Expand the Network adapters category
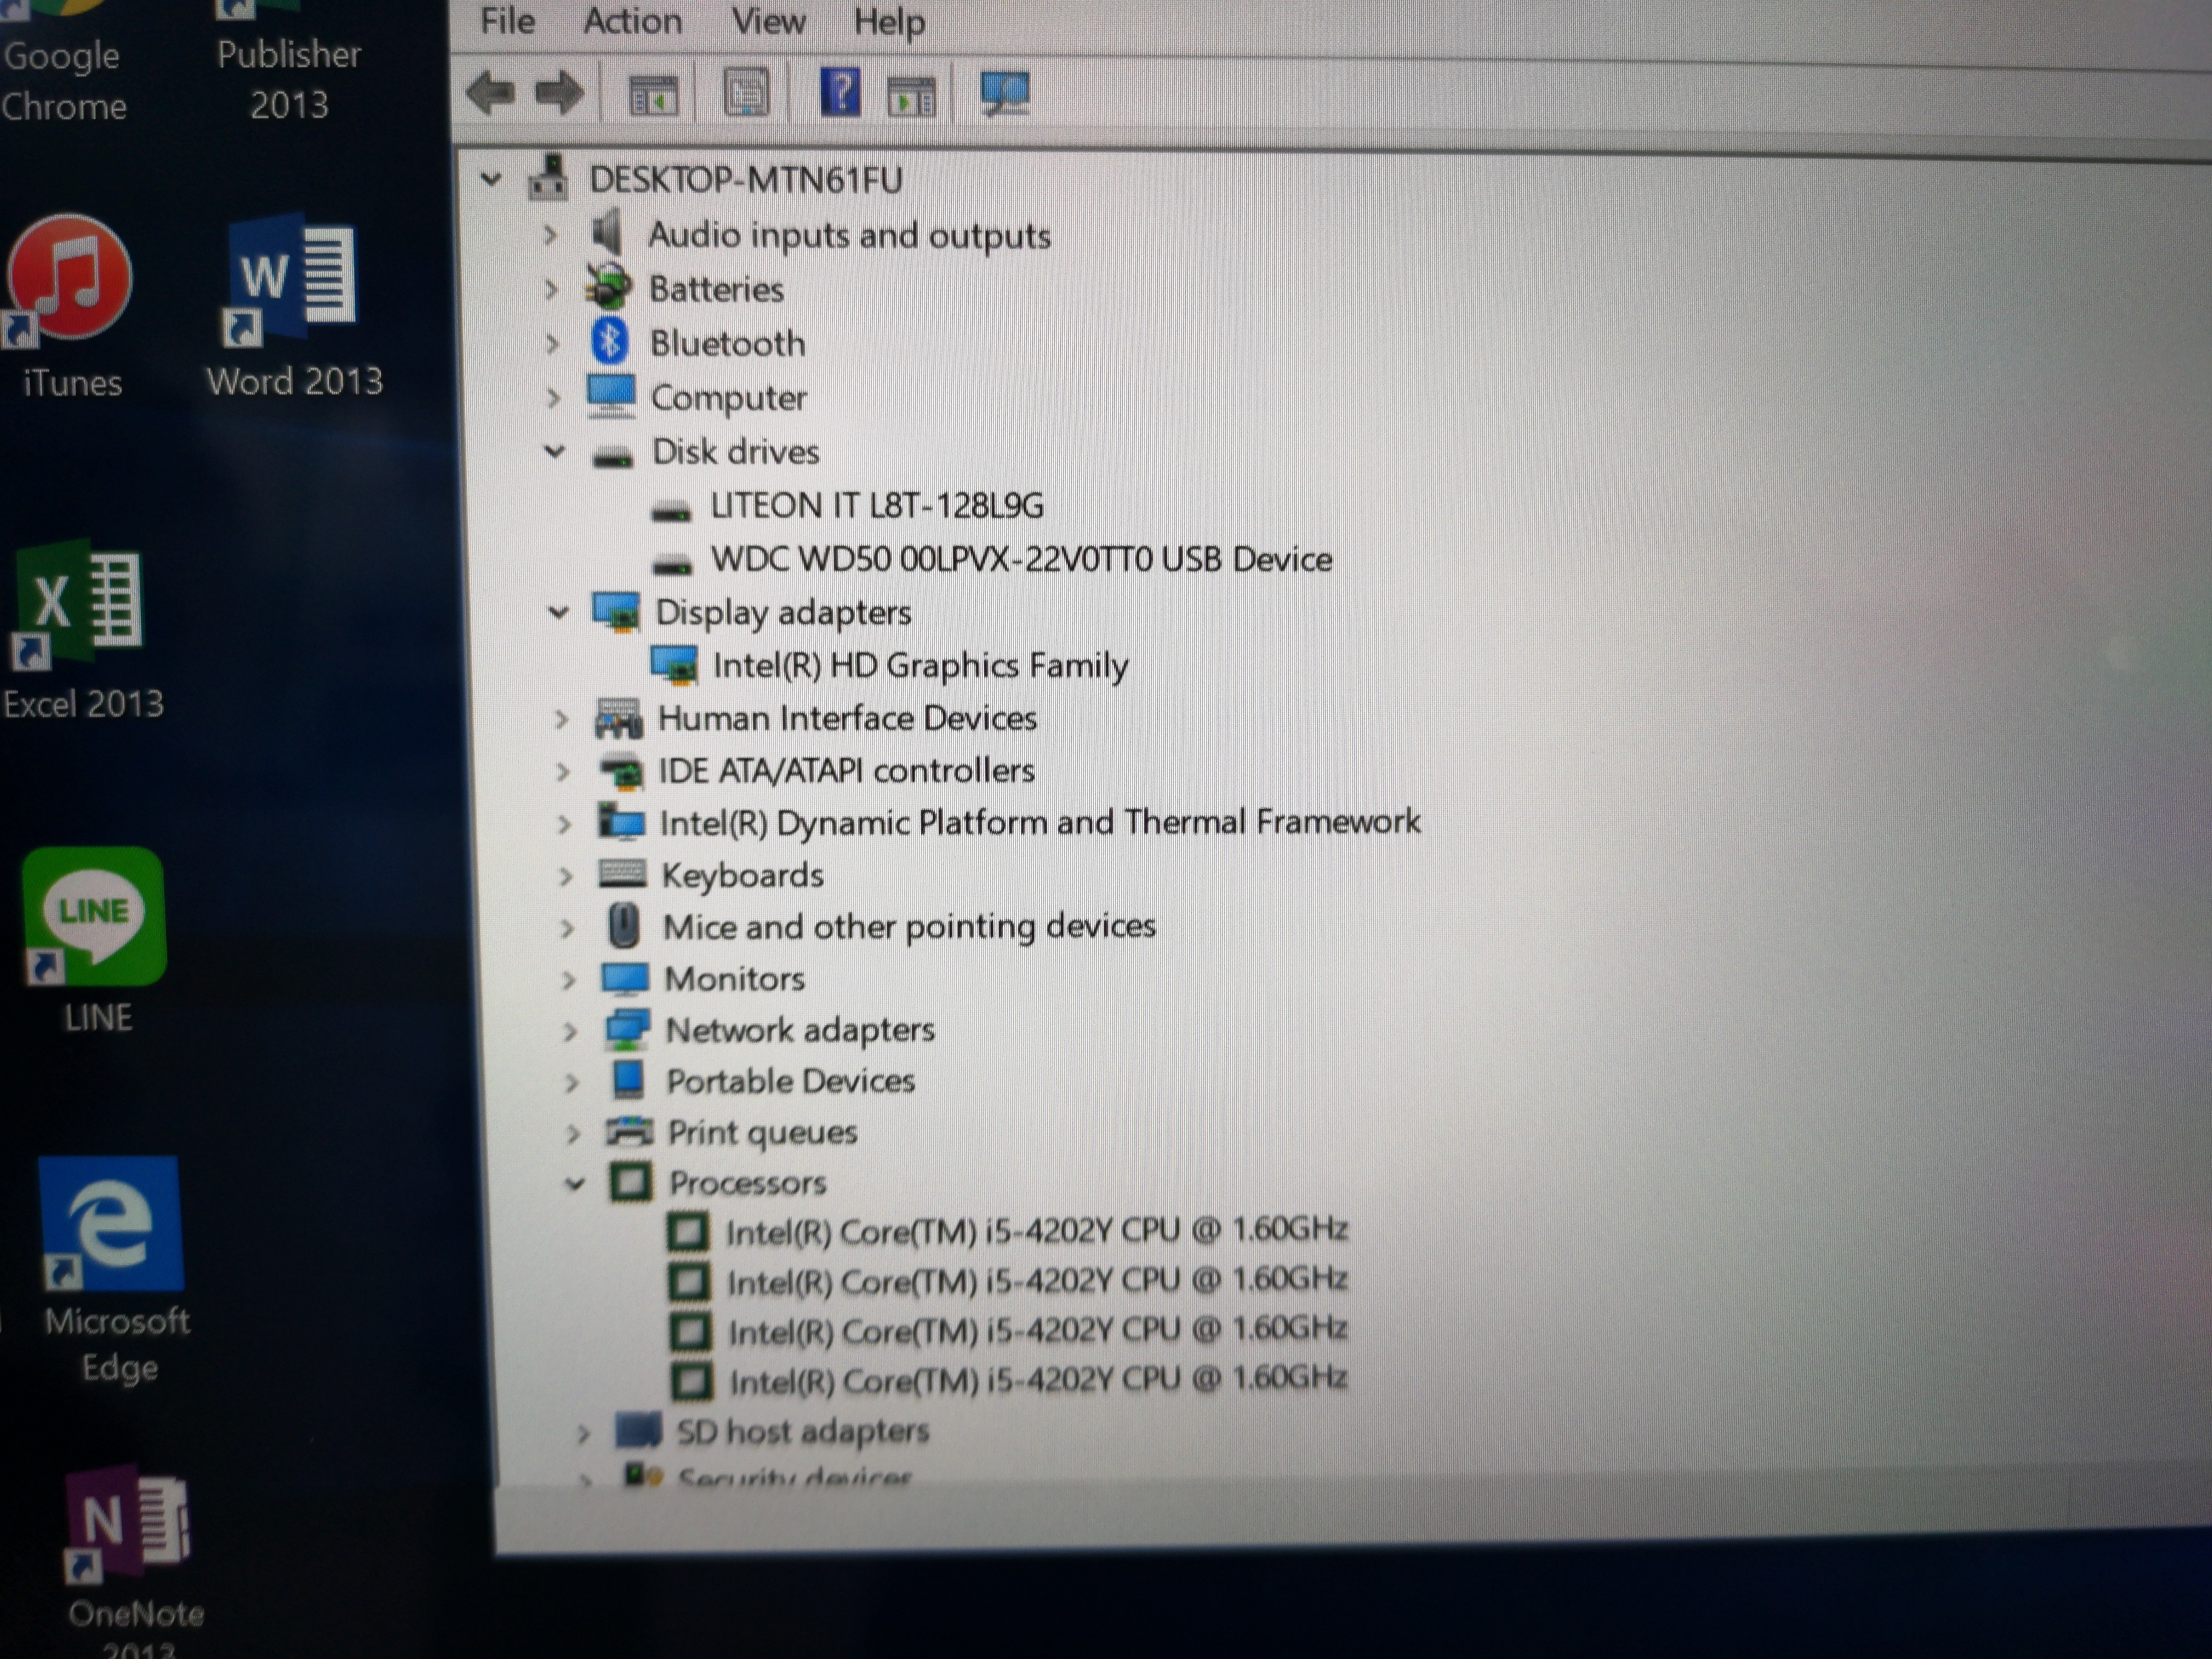This screenshot has width=2212, height=1659. (x=570, y=1031)
